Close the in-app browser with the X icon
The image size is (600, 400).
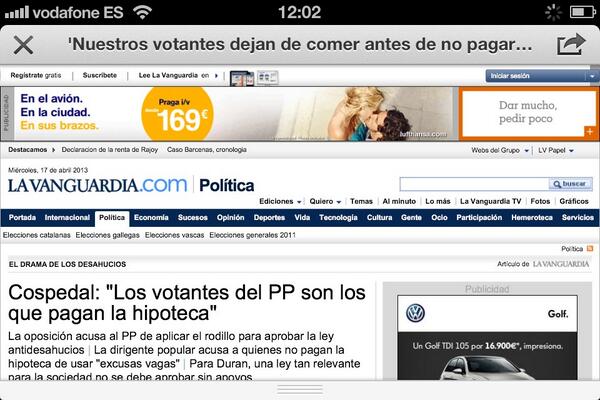click(23, 45)
